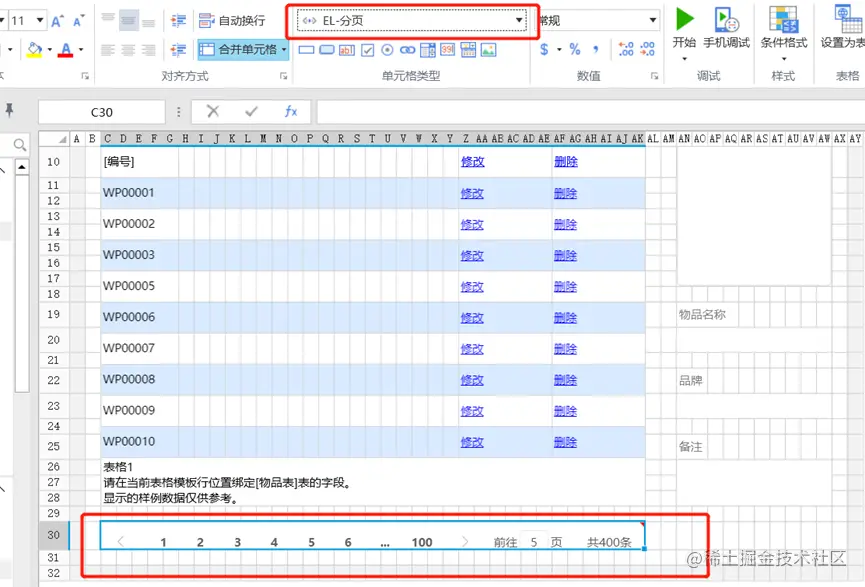Click 删除 link in the WP00001 row

pos(565,193)
